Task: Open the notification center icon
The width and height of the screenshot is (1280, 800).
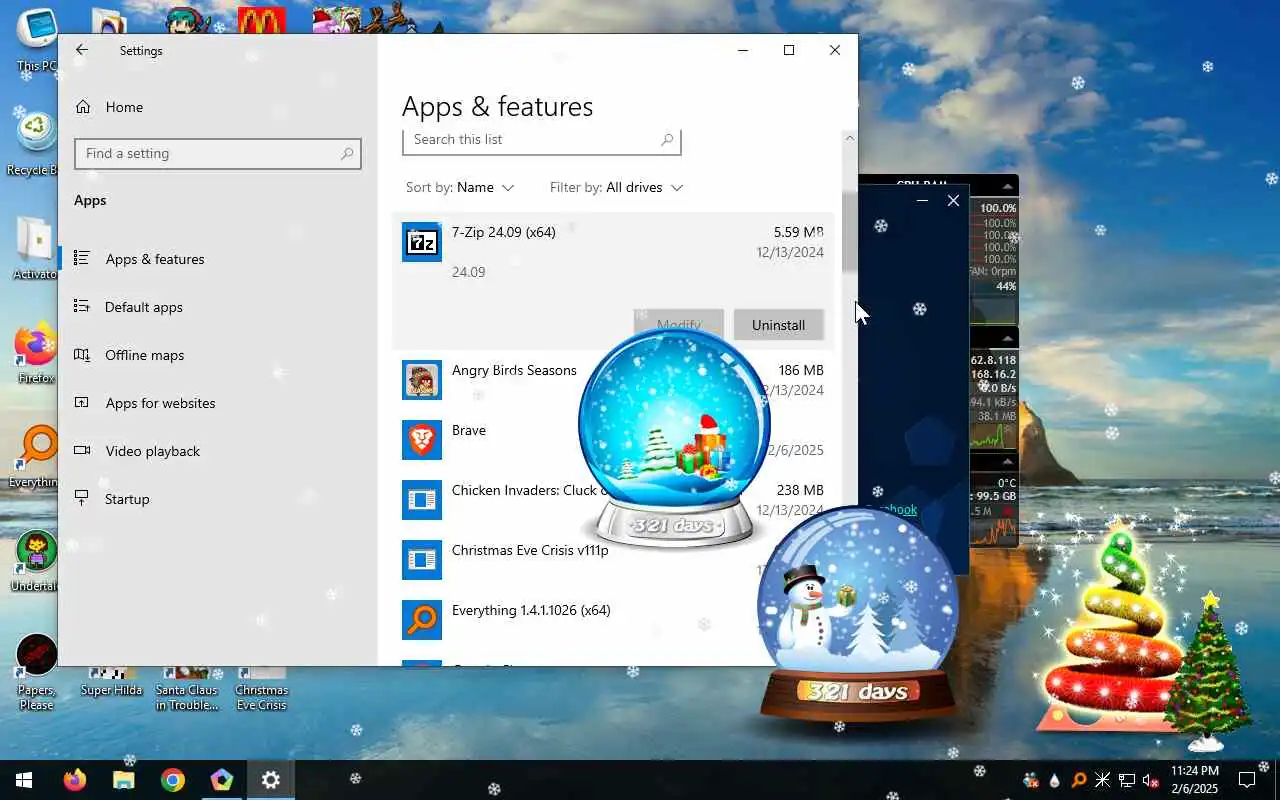Action: 1247,780
